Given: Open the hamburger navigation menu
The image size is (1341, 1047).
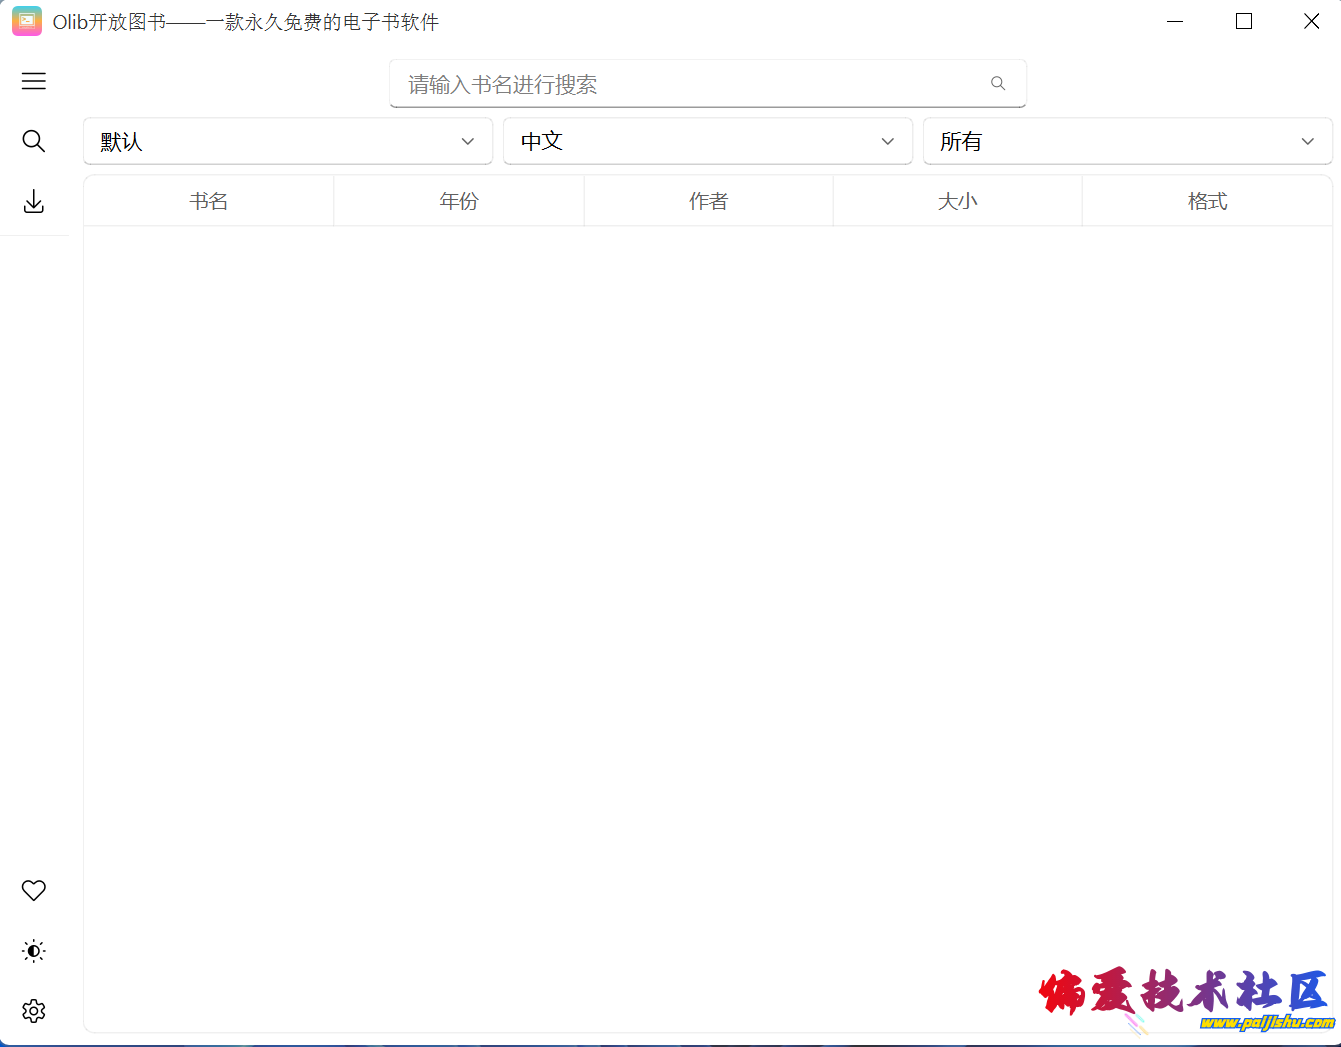Looking at the screenshot, I should pos(34,82).
